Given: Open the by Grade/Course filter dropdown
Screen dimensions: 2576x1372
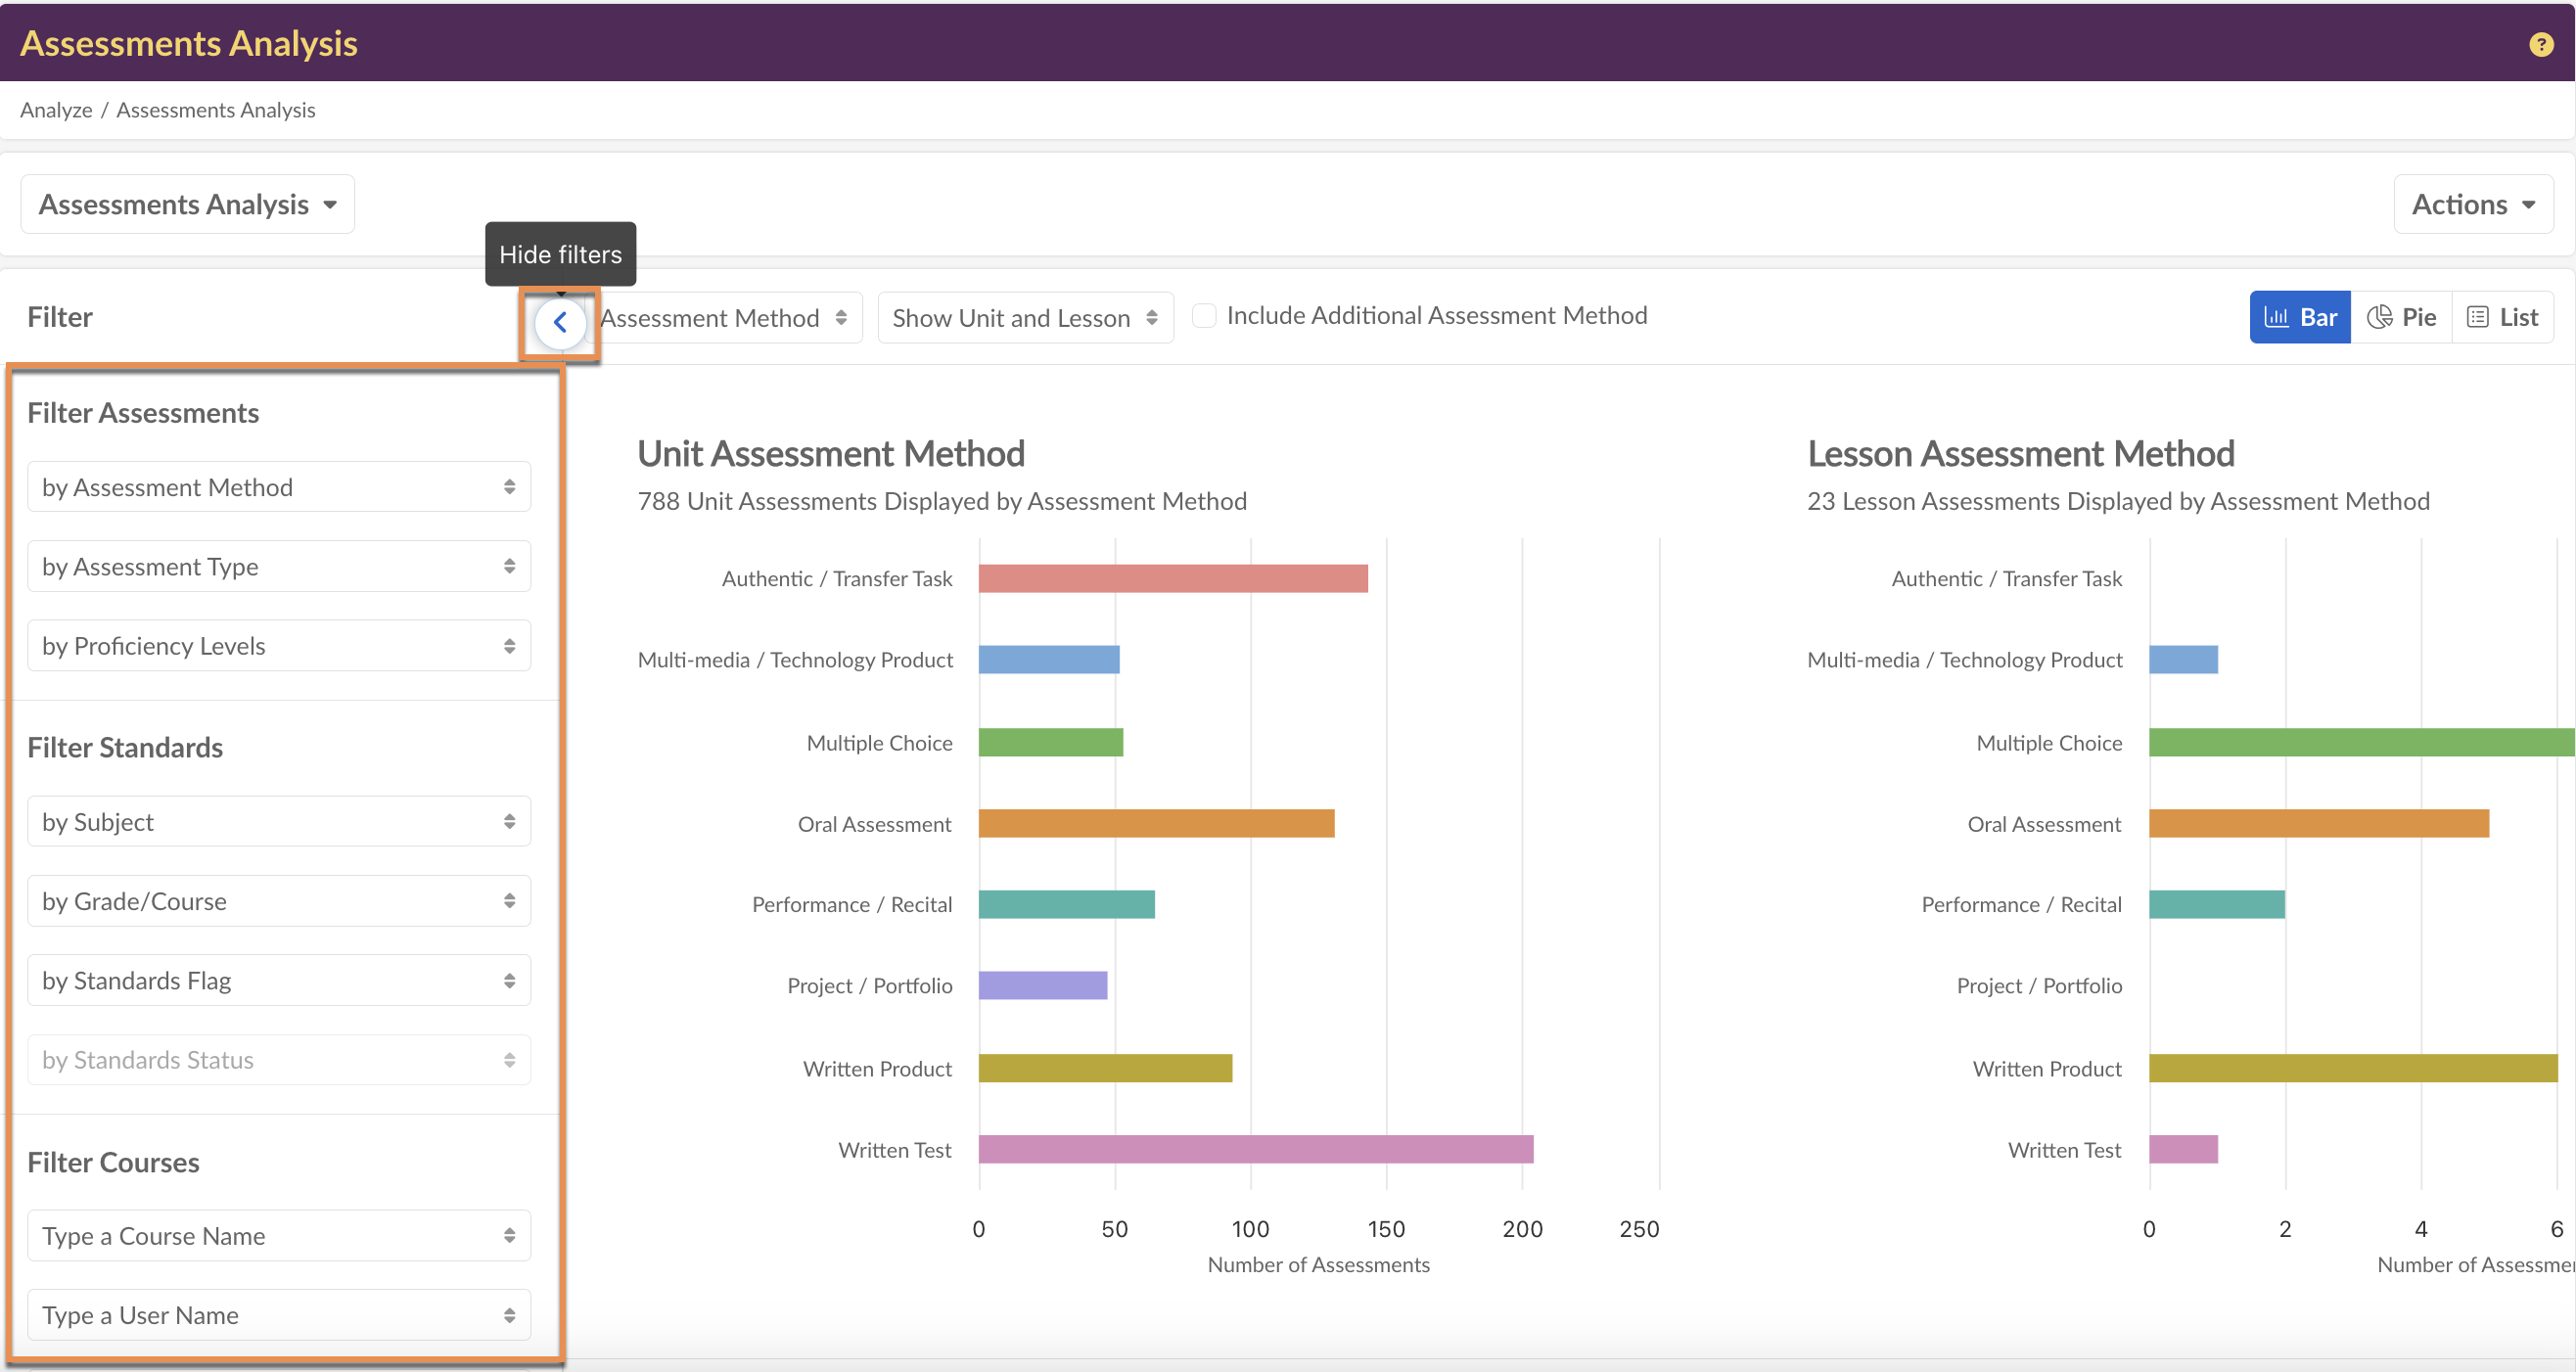Looking at the screenshot, I should 278,901.
